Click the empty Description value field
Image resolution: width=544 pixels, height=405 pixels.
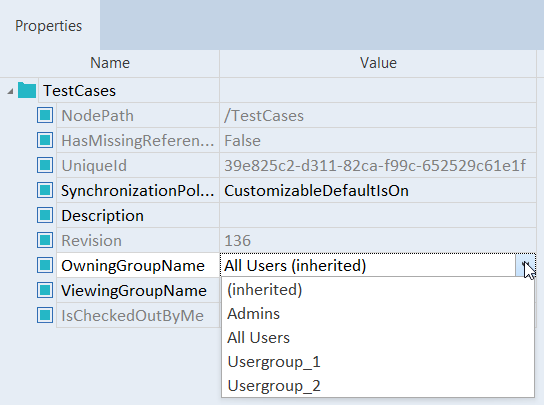(x=378, y=215)
